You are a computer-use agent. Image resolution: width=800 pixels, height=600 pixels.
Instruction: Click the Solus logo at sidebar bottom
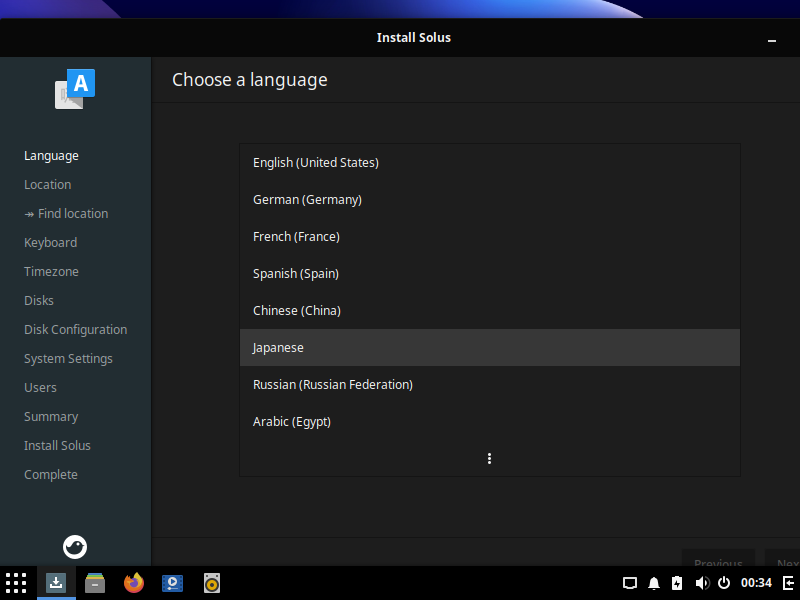click(x=75, y=547)
